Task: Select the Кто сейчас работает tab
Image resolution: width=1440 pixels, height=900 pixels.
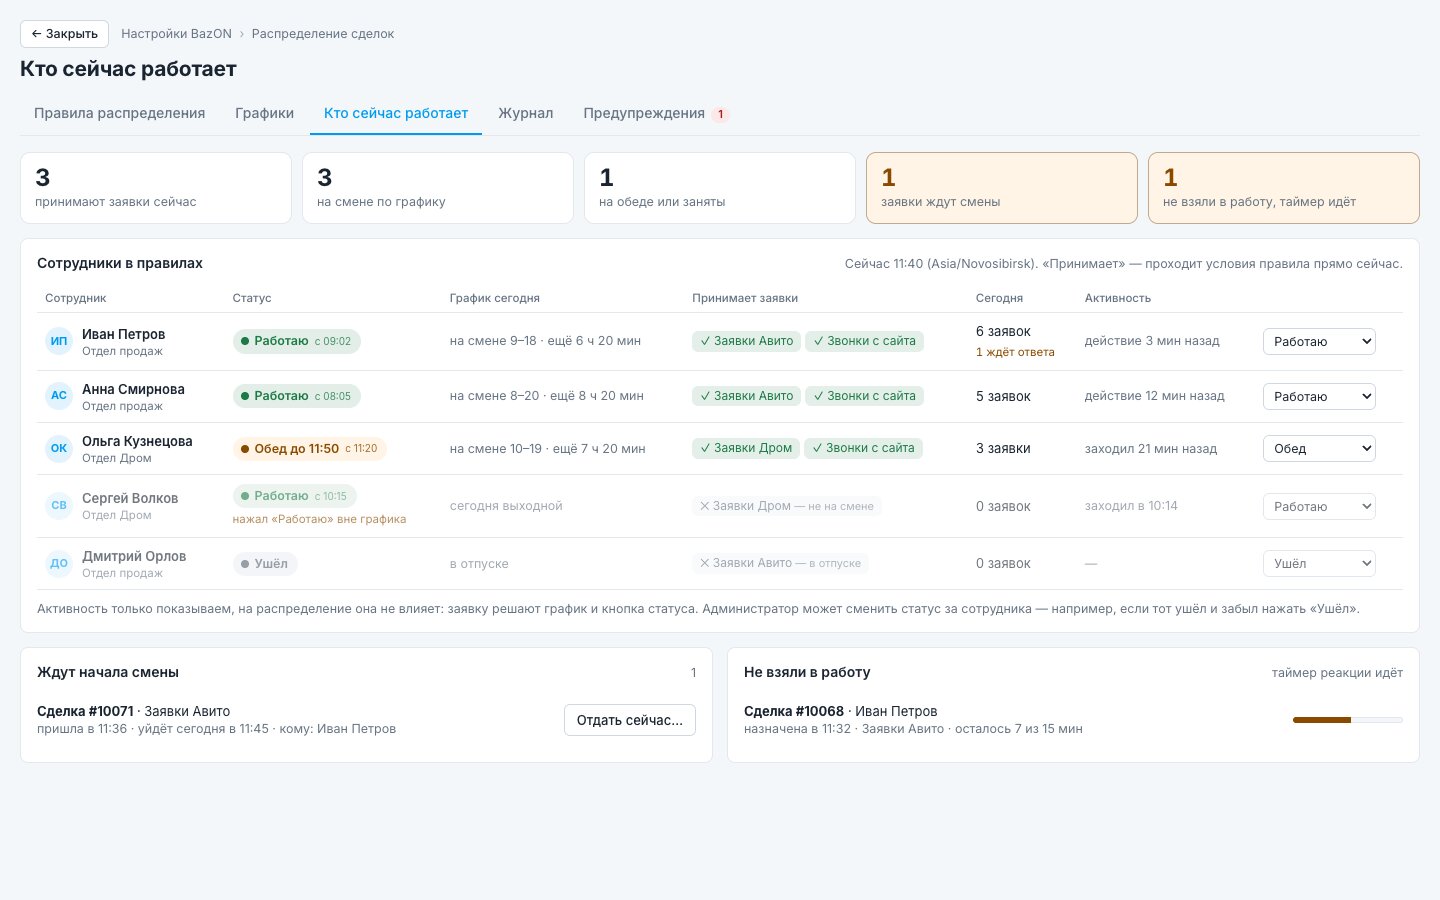Action: [x=396, y=114]
